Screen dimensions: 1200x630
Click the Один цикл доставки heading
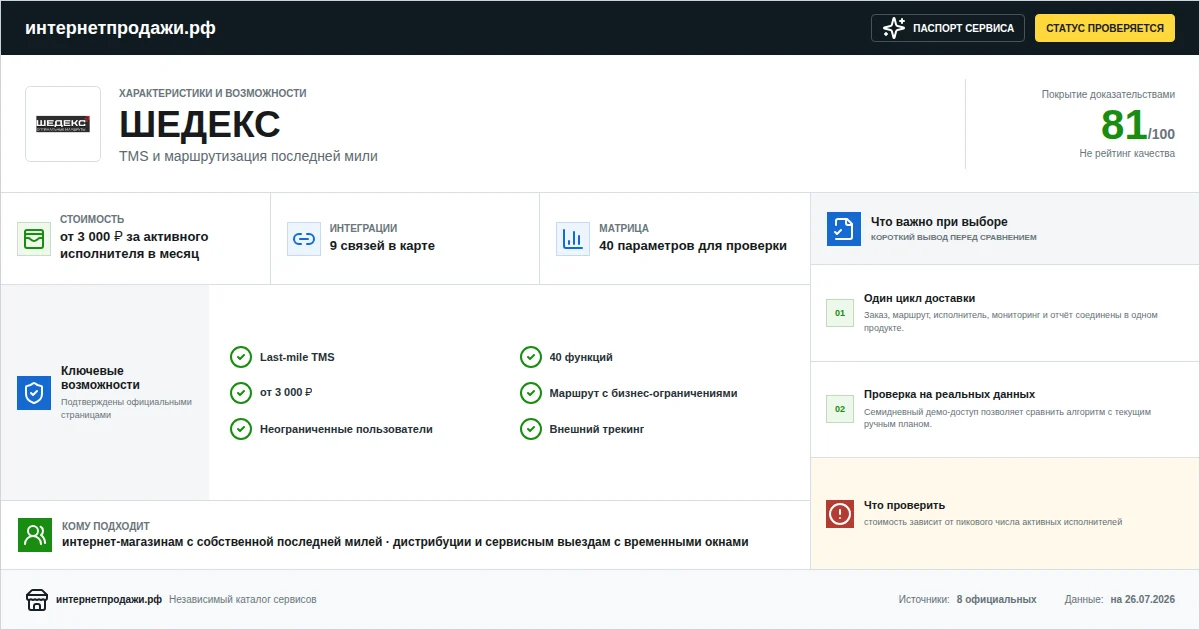920,298
